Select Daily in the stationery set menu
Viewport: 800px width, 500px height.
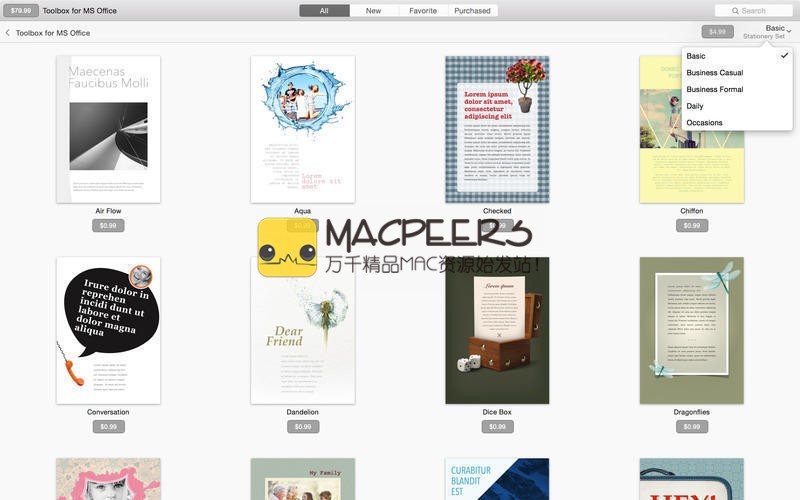[x=695, y=106]
